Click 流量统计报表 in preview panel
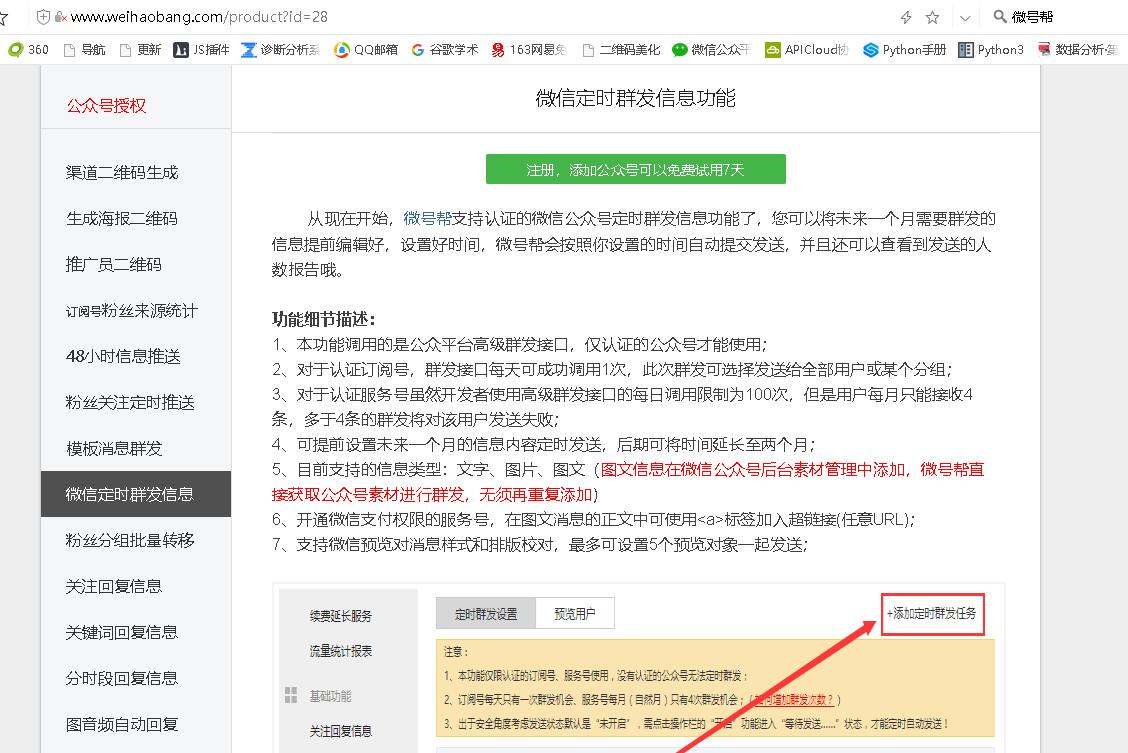 pos(341,652)
